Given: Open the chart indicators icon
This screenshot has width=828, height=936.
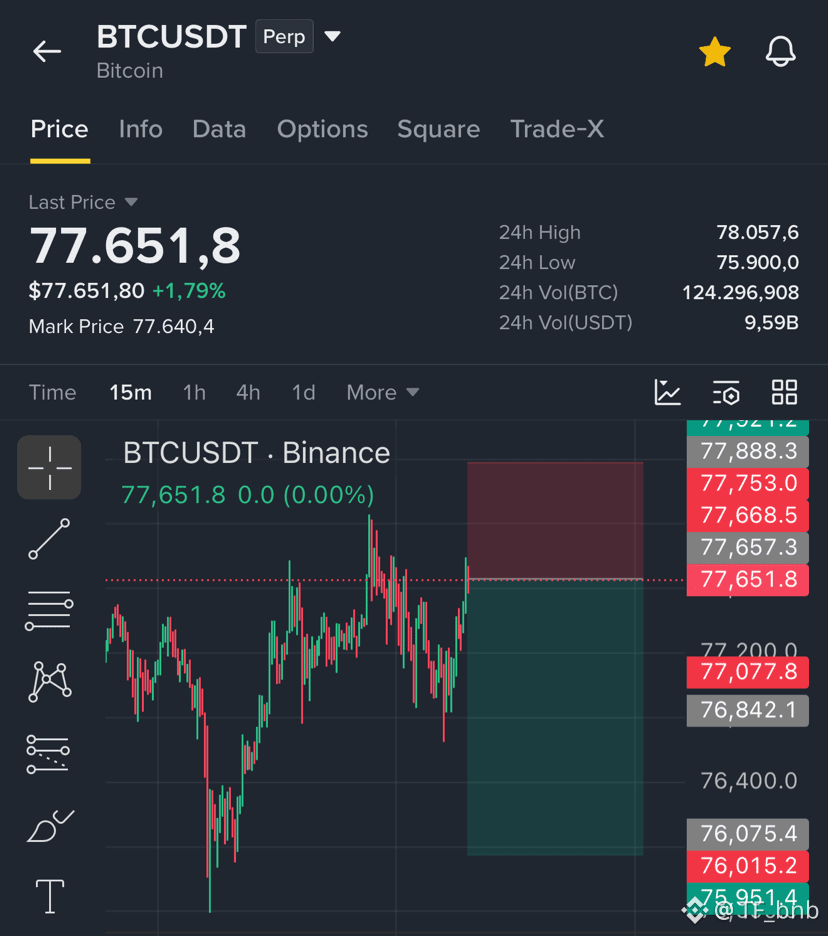Looking at the screenshot, I should (x=667, y=392).
